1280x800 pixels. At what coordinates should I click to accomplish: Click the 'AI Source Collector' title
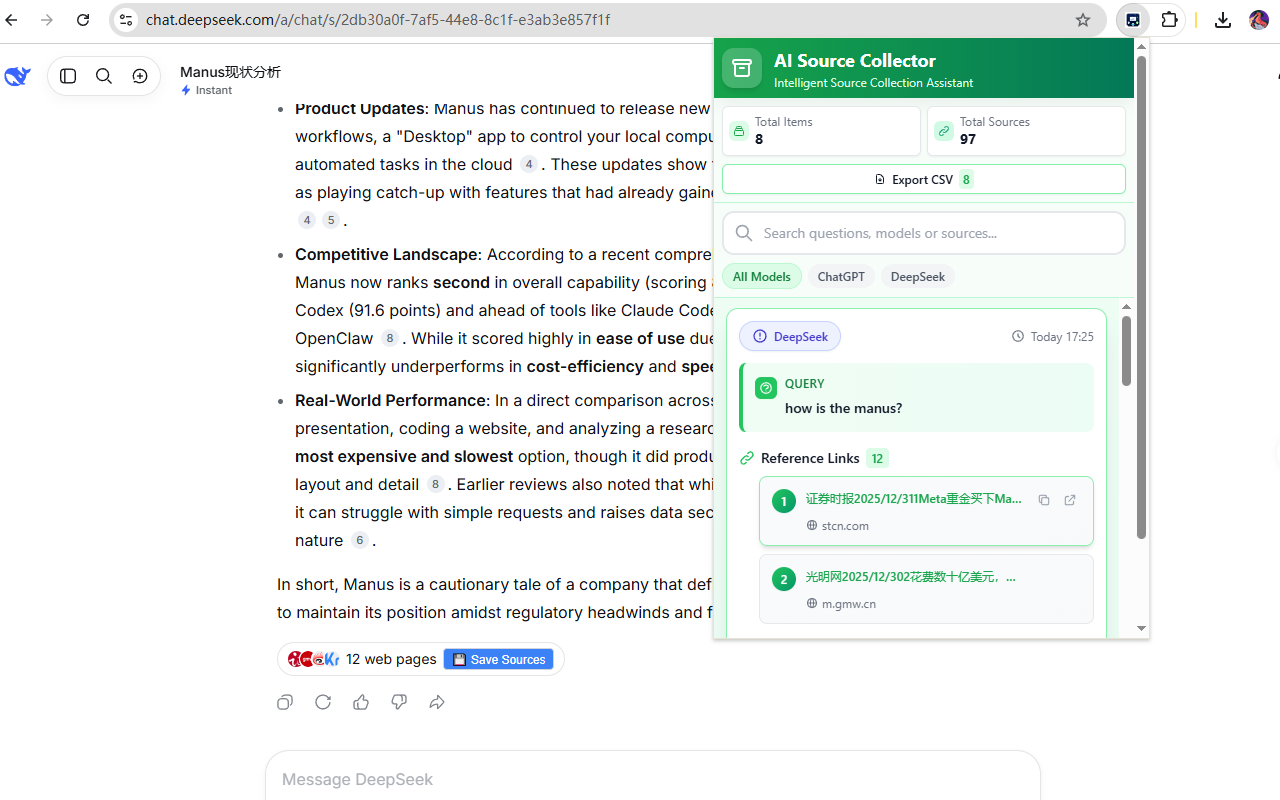[855, 61]
